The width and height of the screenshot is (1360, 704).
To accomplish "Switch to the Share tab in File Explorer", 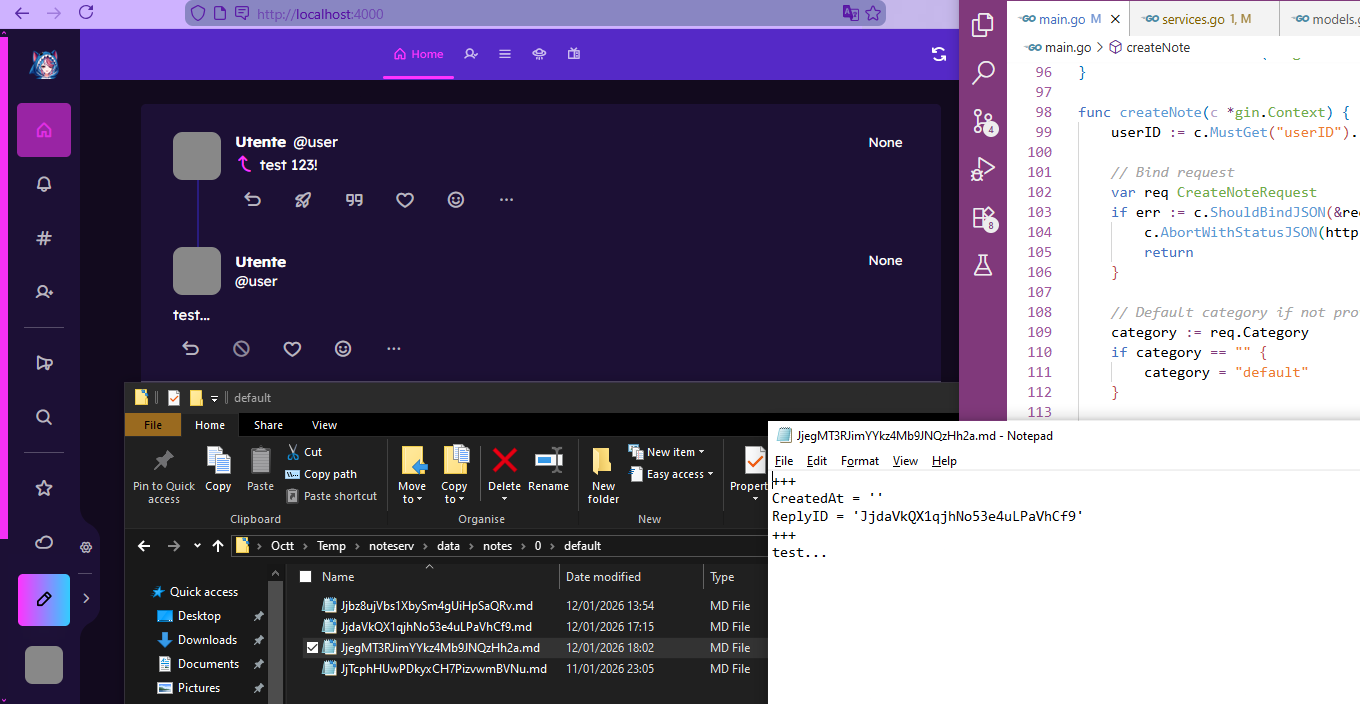I will tap(267, 424).
